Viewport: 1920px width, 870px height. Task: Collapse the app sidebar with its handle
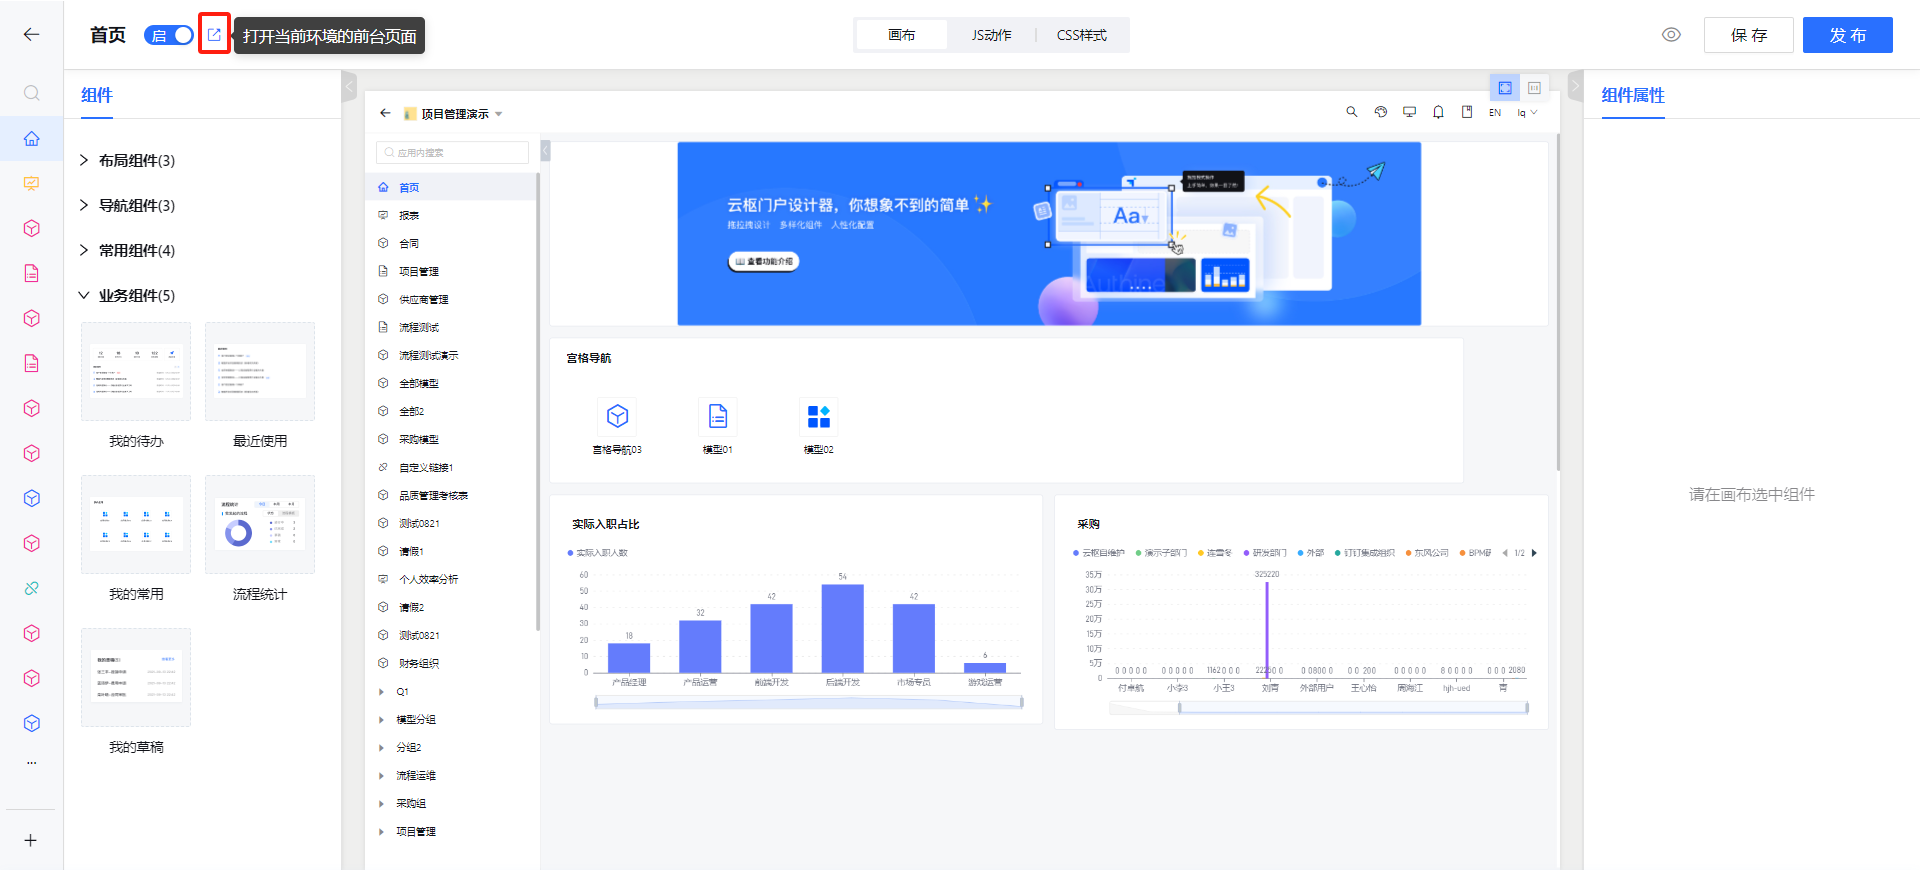click(x=545, y=151)
